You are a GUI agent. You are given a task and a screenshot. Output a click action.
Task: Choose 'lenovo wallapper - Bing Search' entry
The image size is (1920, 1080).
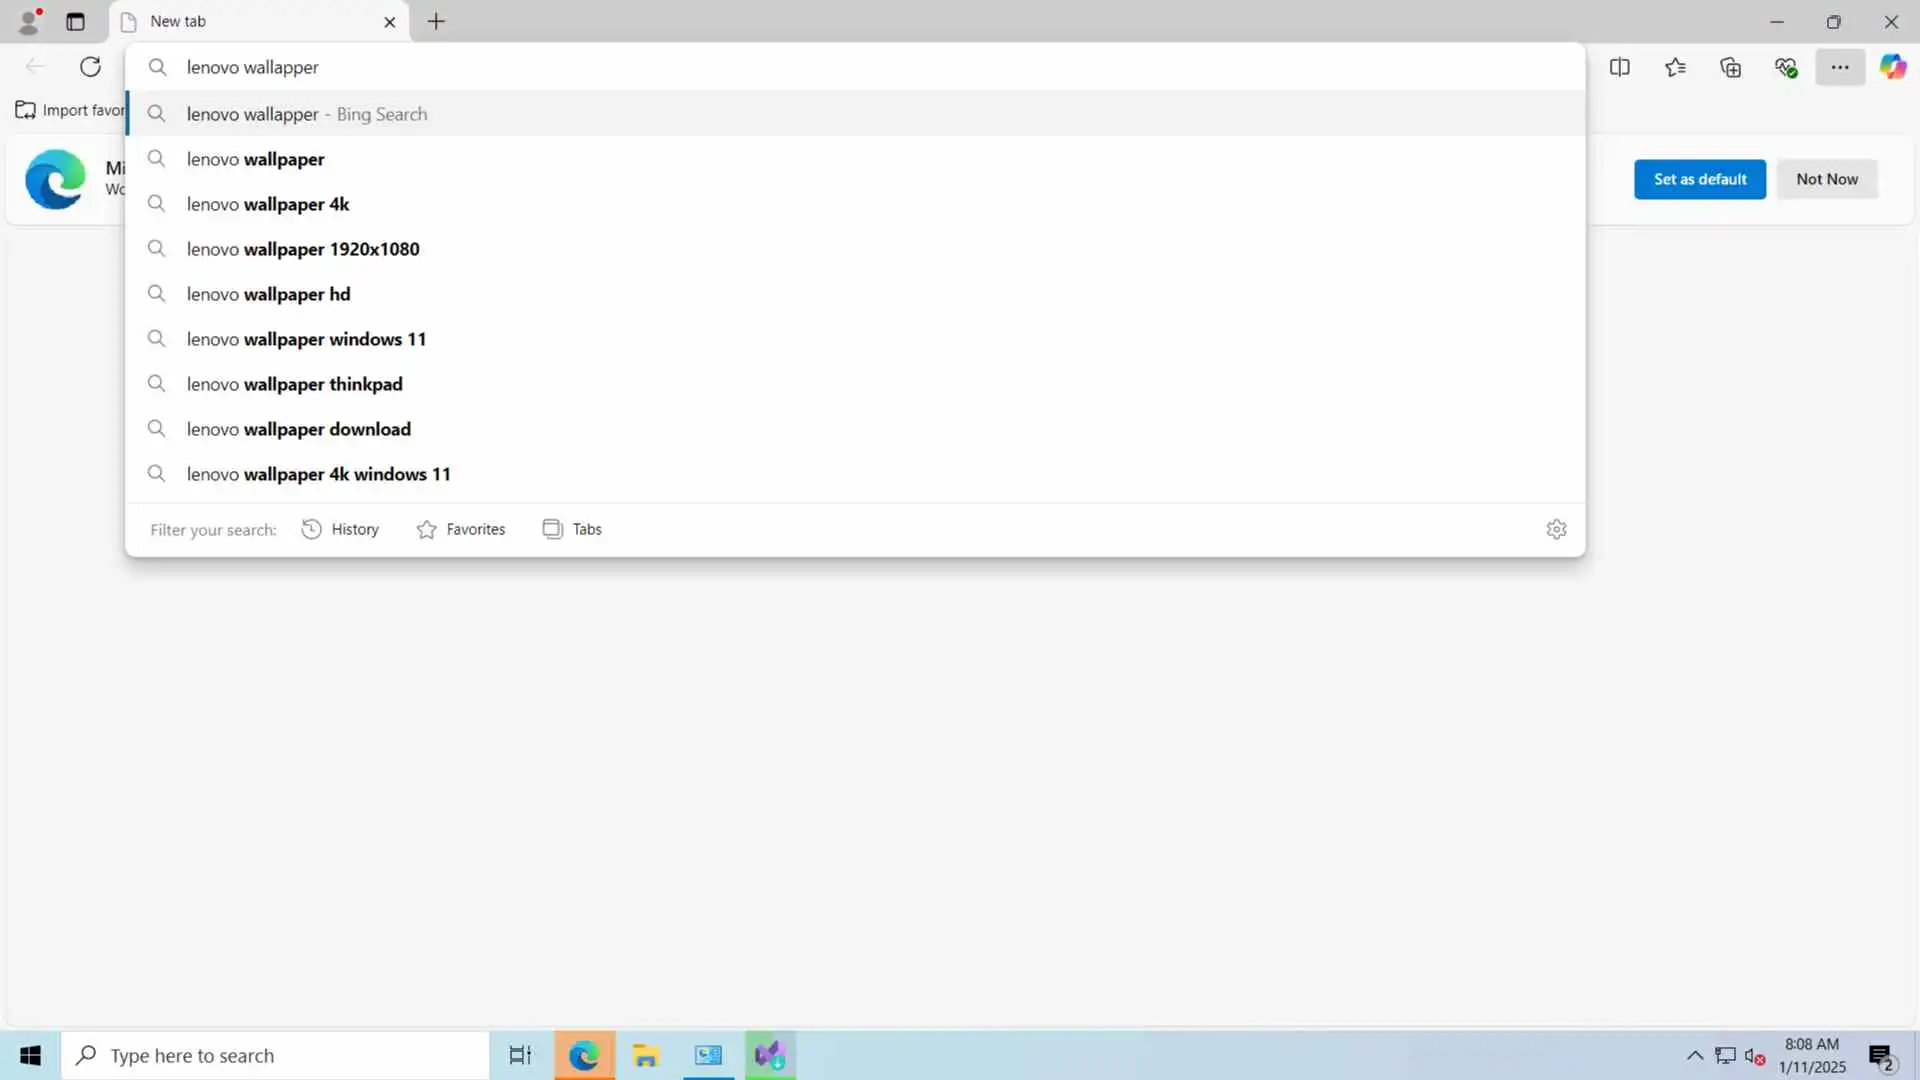[x=307, y=114]
